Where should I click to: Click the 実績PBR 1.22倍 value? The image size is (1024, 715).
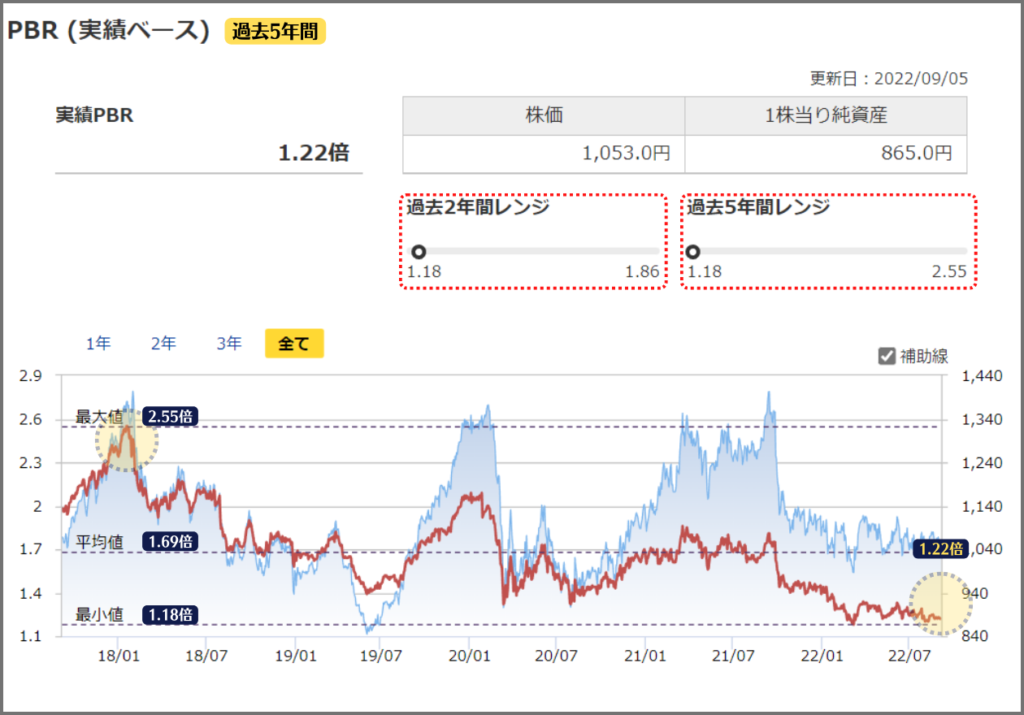click(313, 153)
